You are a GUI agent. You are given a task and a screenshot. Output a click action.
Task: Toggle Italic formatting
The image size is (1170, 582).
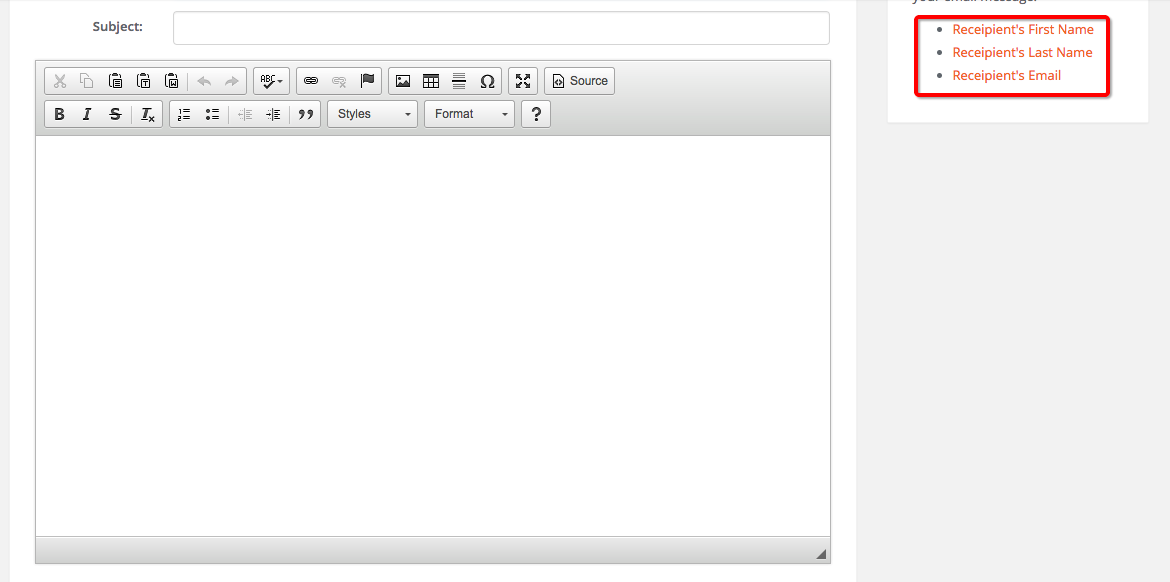tap(87, 114)
